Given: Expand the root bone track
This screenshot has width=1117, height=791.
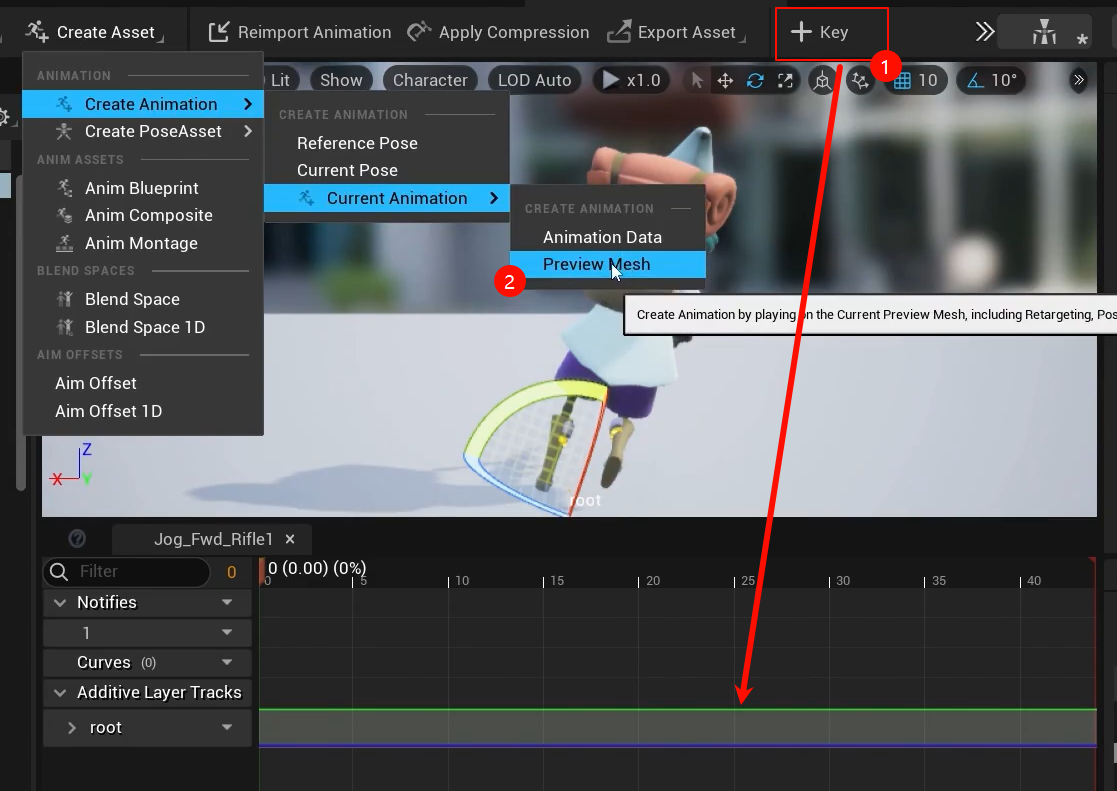Looking at the screenshot, I should (72, 728).
